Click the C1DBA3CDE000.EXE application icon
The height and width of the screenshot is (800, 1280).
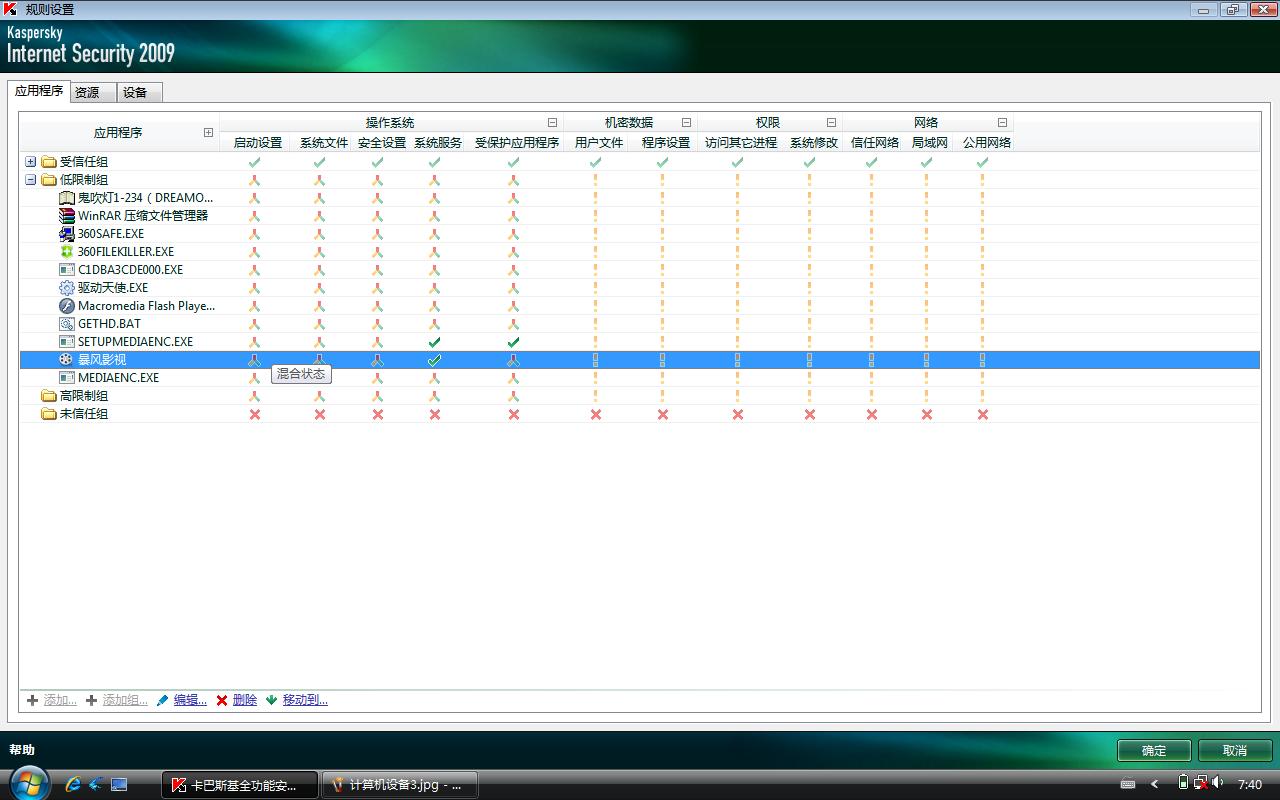pos(67,270)
